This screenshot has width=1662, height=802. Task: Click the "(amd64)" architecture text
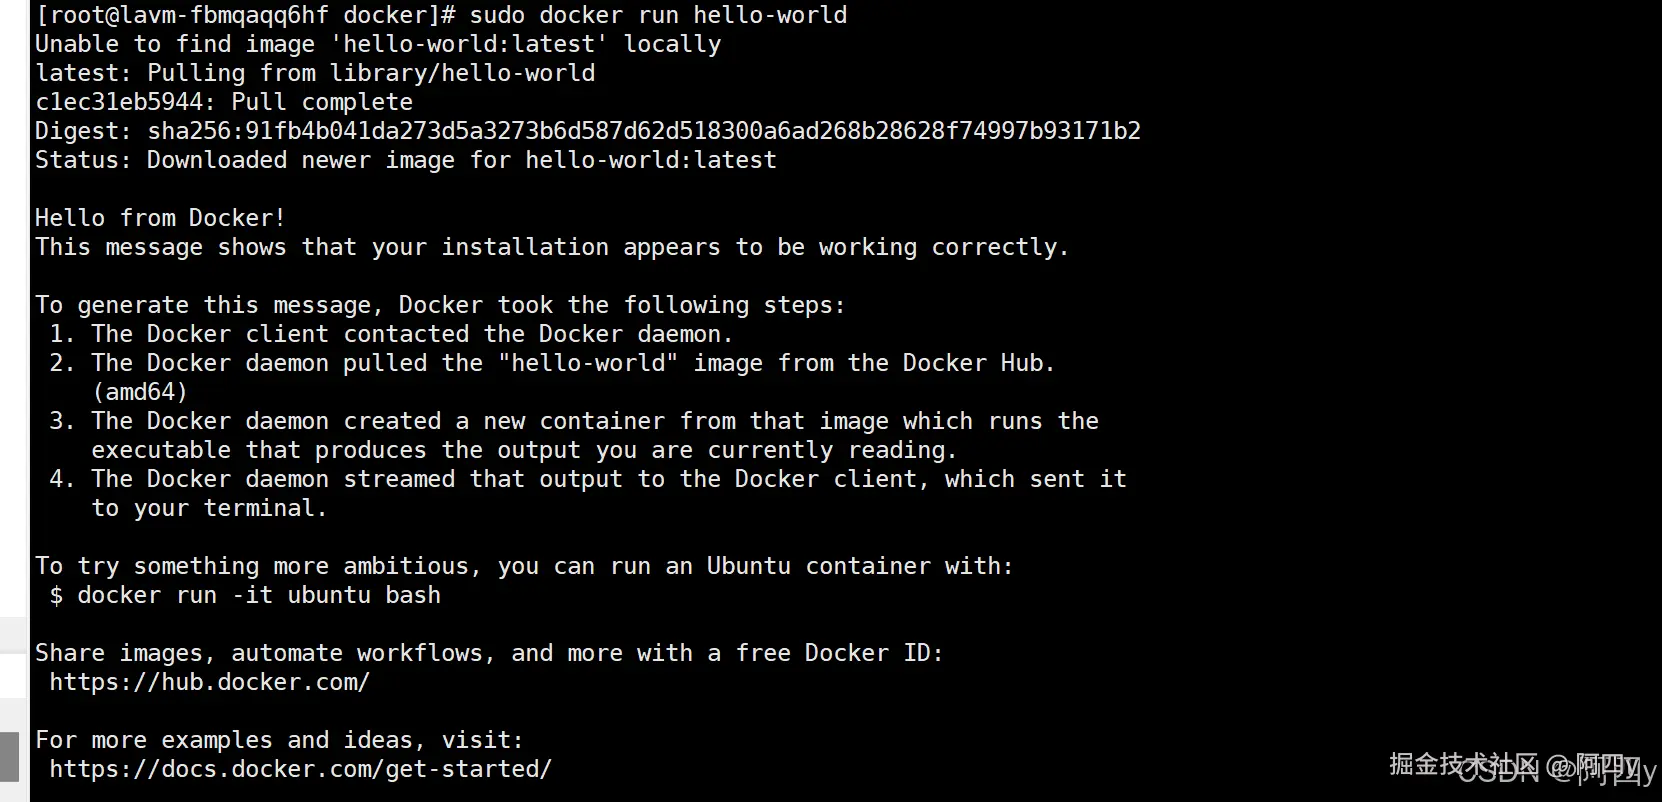point(140,393)
